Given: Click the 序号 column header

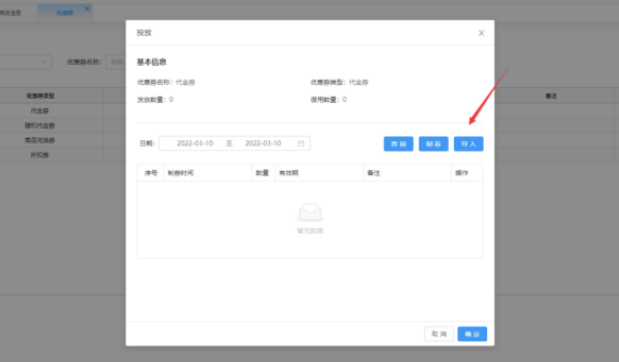Looking at the screenshot, I should click(150, 173).
